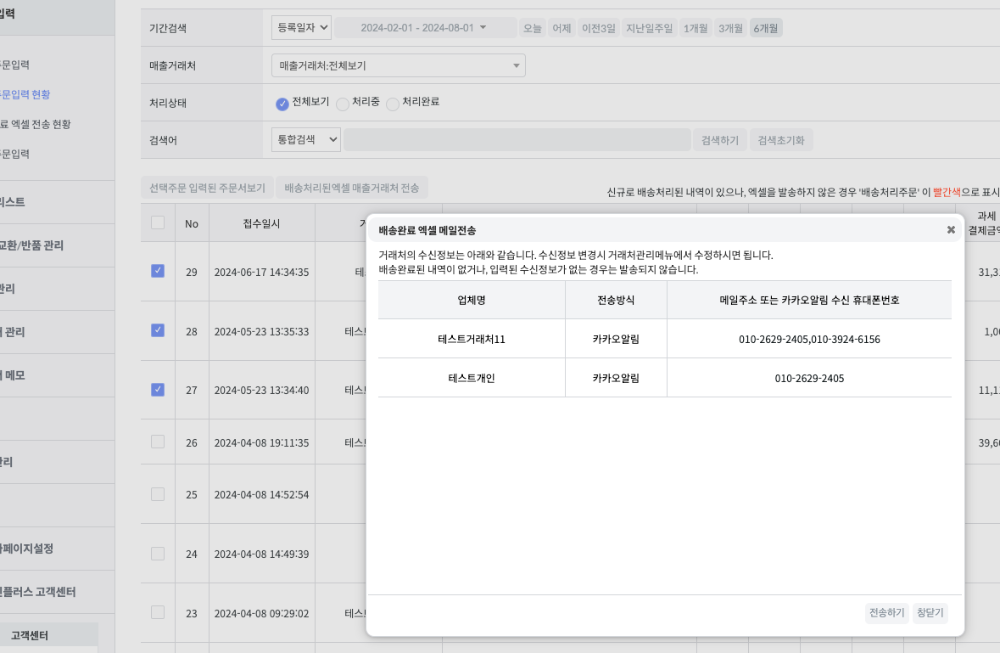This screenshot has width=1000, height=653.
Task: Open 주문입력 현황 in the sidebar
Action: coord(25,94)
